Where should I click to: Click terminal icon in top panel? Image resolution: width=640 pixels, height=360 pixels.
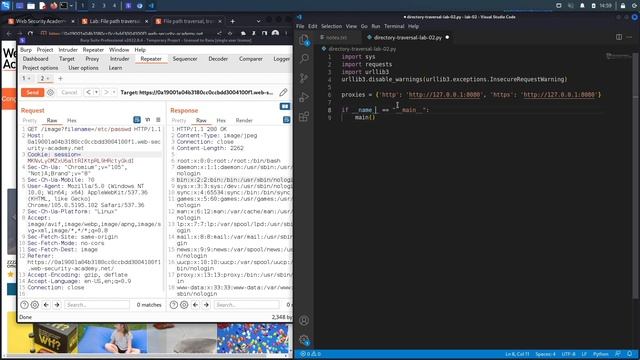point(64,6)
